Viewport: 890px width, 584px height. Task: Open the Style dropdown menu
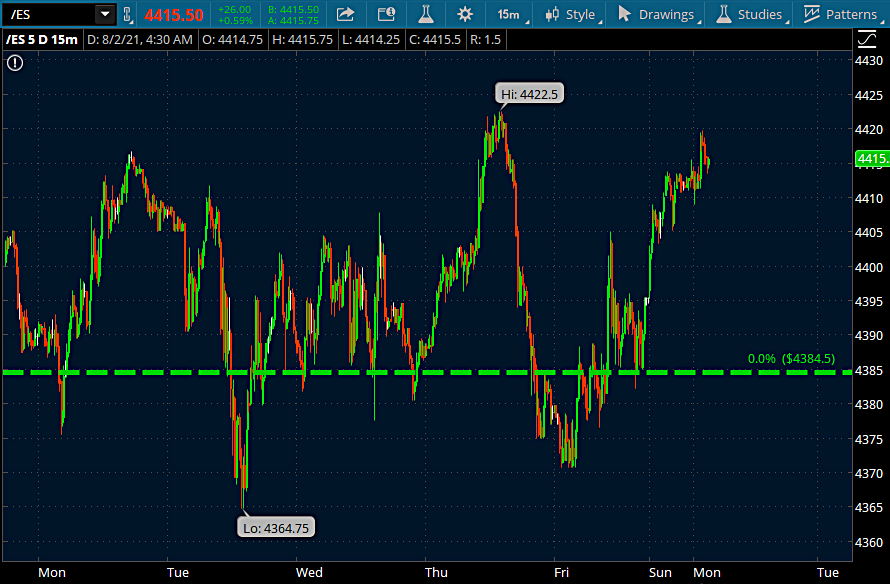(x=570, y=14)
